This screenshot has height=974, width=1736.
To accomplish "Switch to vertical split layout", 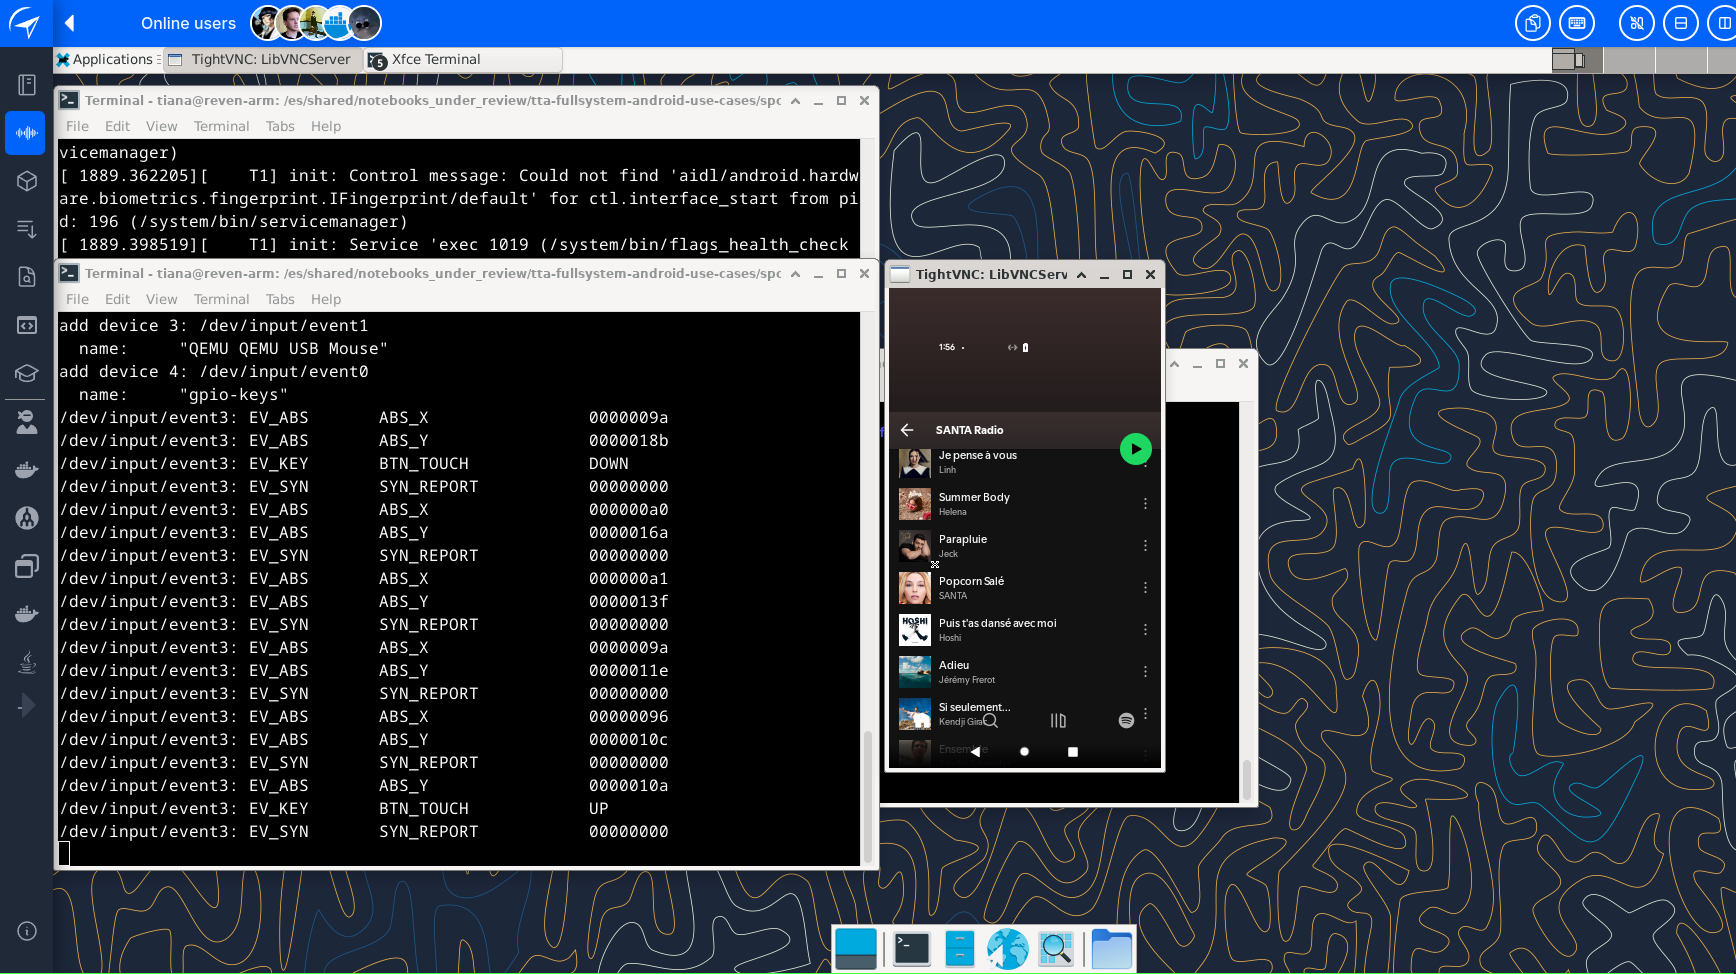I will (1724, 23).
